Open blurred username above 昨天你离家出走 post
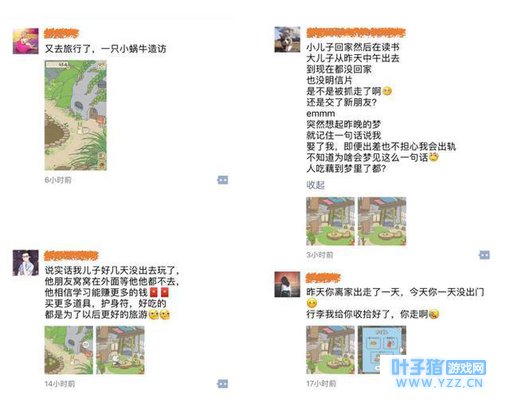510x400 pixels. [323, 278]
